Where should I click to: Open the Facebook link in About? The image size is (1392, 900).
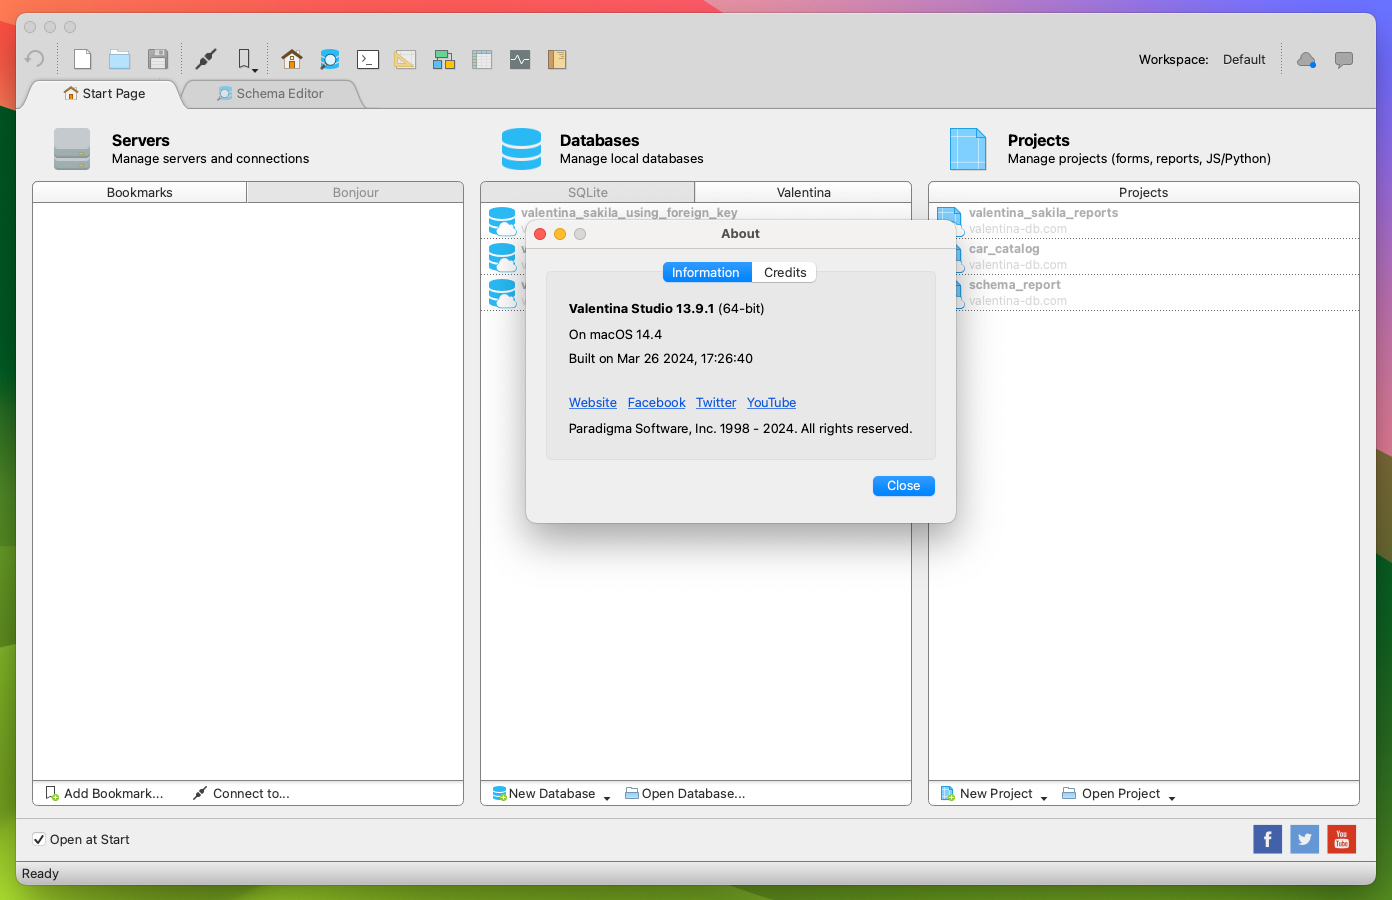coord(657,403)
